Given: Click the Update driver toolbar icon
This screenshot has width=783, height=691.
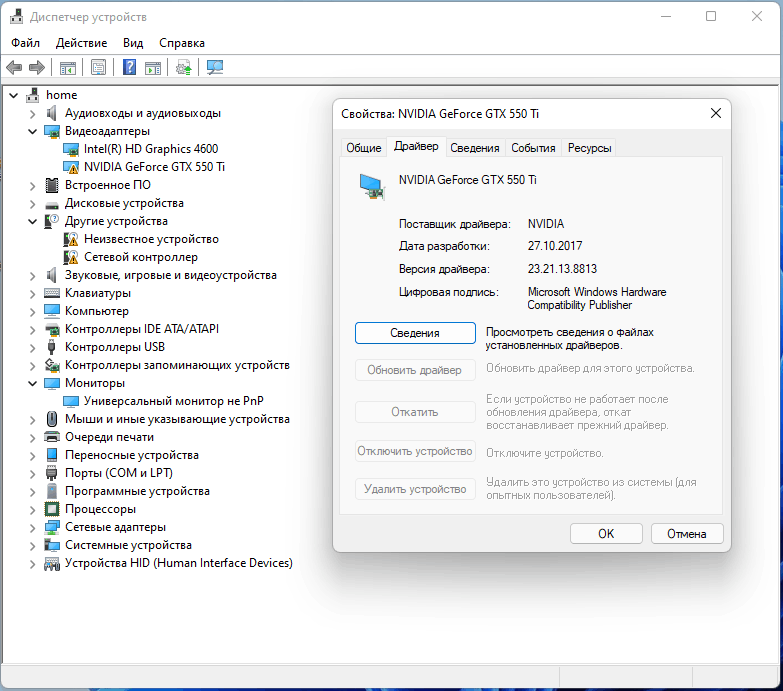Looking at the screenshot, I should (183, 67).
